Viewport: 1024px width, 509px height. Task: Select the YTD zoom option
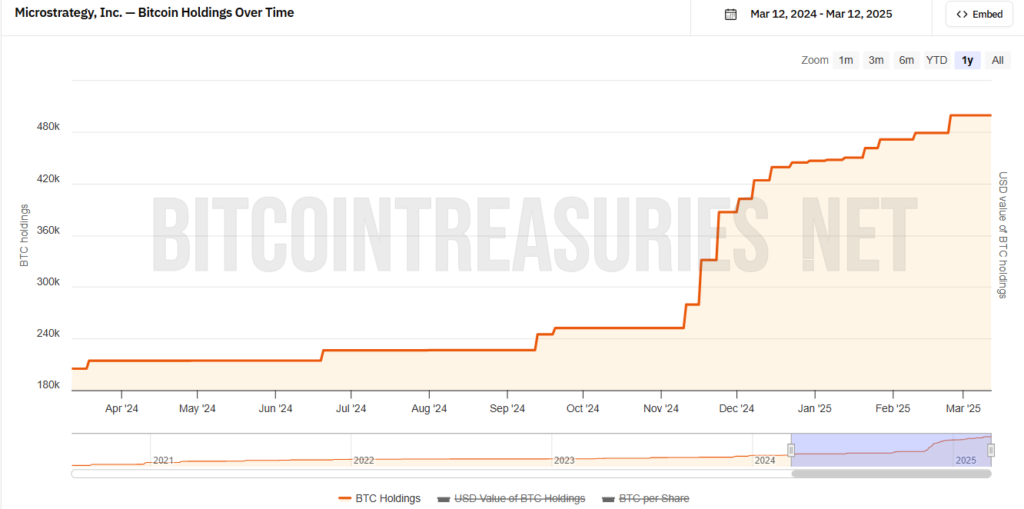pyautogui.click(x=937, y=60)
